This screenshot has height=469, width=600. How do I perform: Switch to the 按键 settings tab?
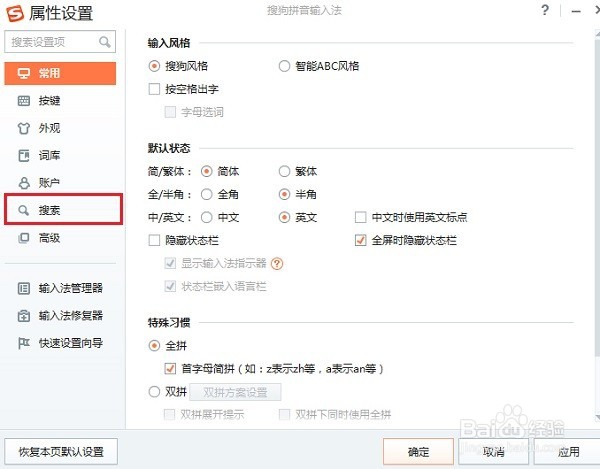(60, 101)
